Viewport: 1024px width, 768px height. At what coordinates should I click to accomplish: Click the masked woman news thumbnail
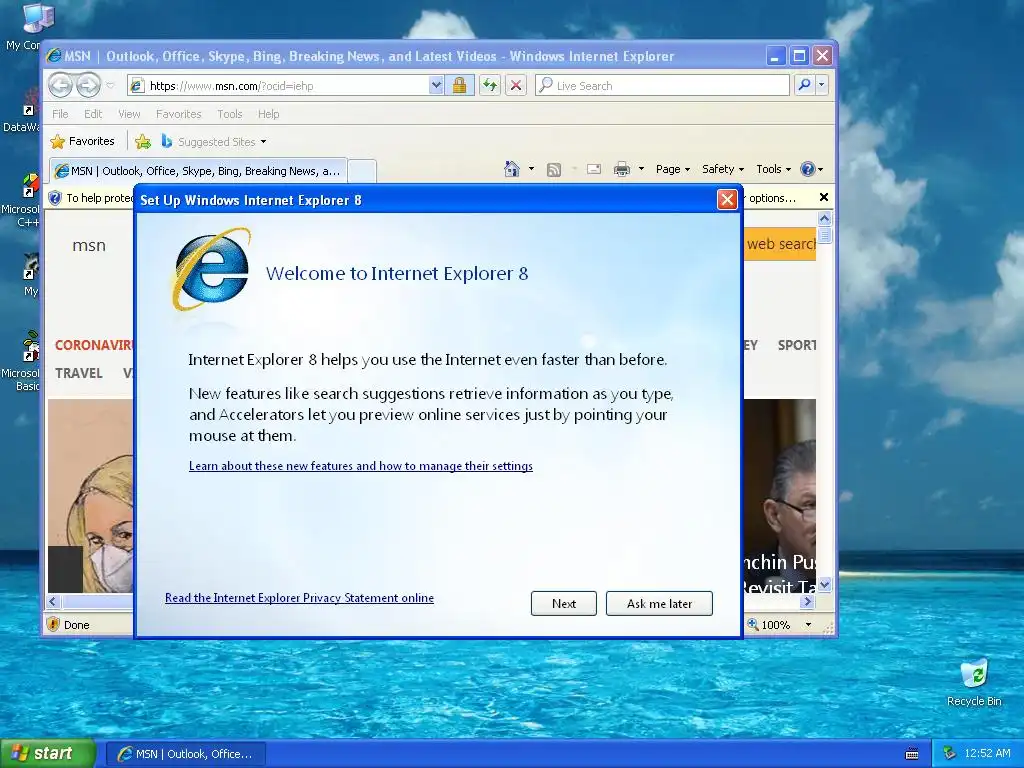coord(91,496)
